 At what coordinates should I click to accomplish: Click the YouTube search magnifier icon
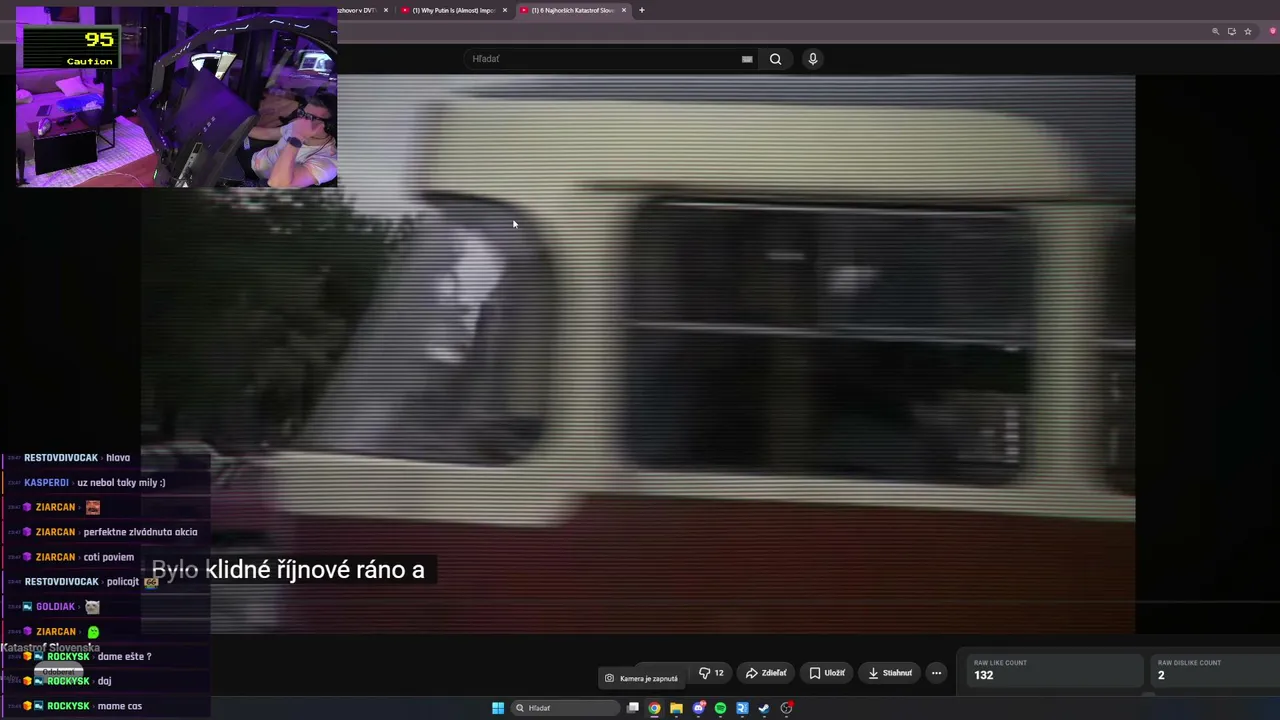[775, 59]
